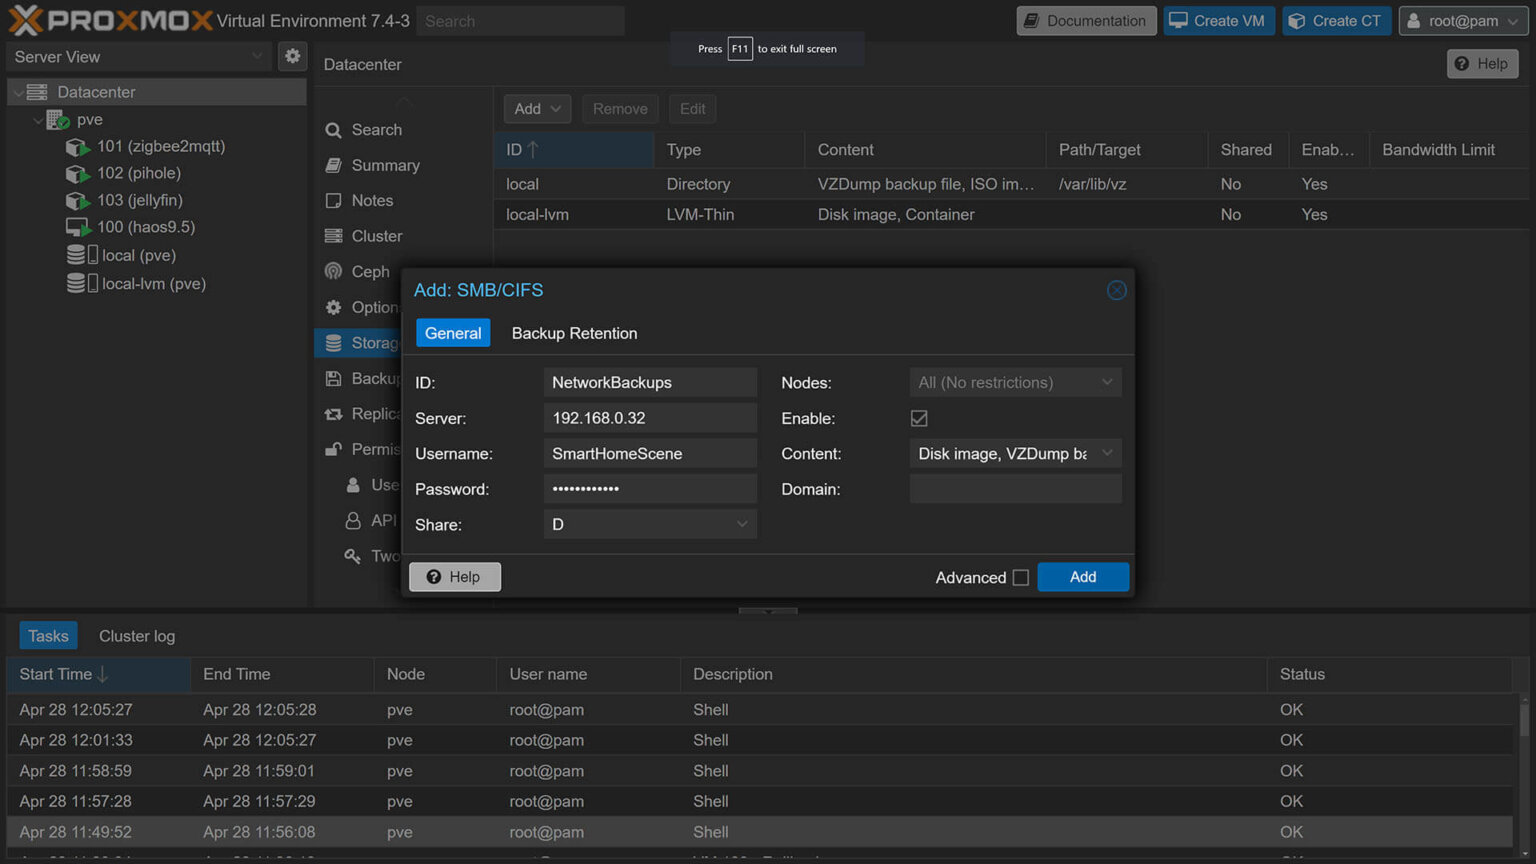This screenshot has width=1536, height=864.
Task: Confirm with the Add button
Action: tap(1083, 577)
